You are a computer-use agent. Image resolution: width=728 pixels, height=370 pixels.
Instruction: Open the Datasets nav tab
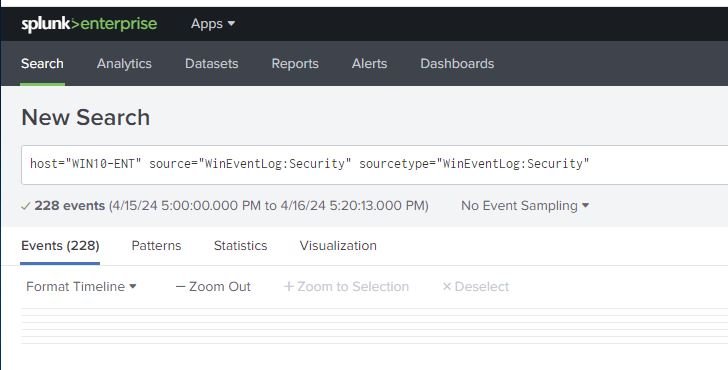coord(211,64)
